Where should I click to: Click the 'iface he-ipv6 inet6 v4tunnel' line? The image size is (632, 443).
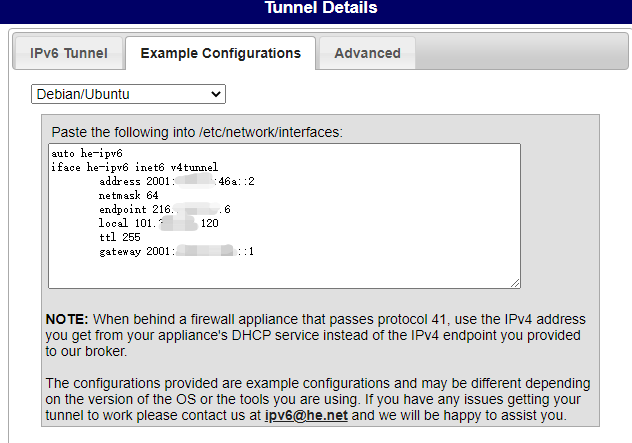134,167
